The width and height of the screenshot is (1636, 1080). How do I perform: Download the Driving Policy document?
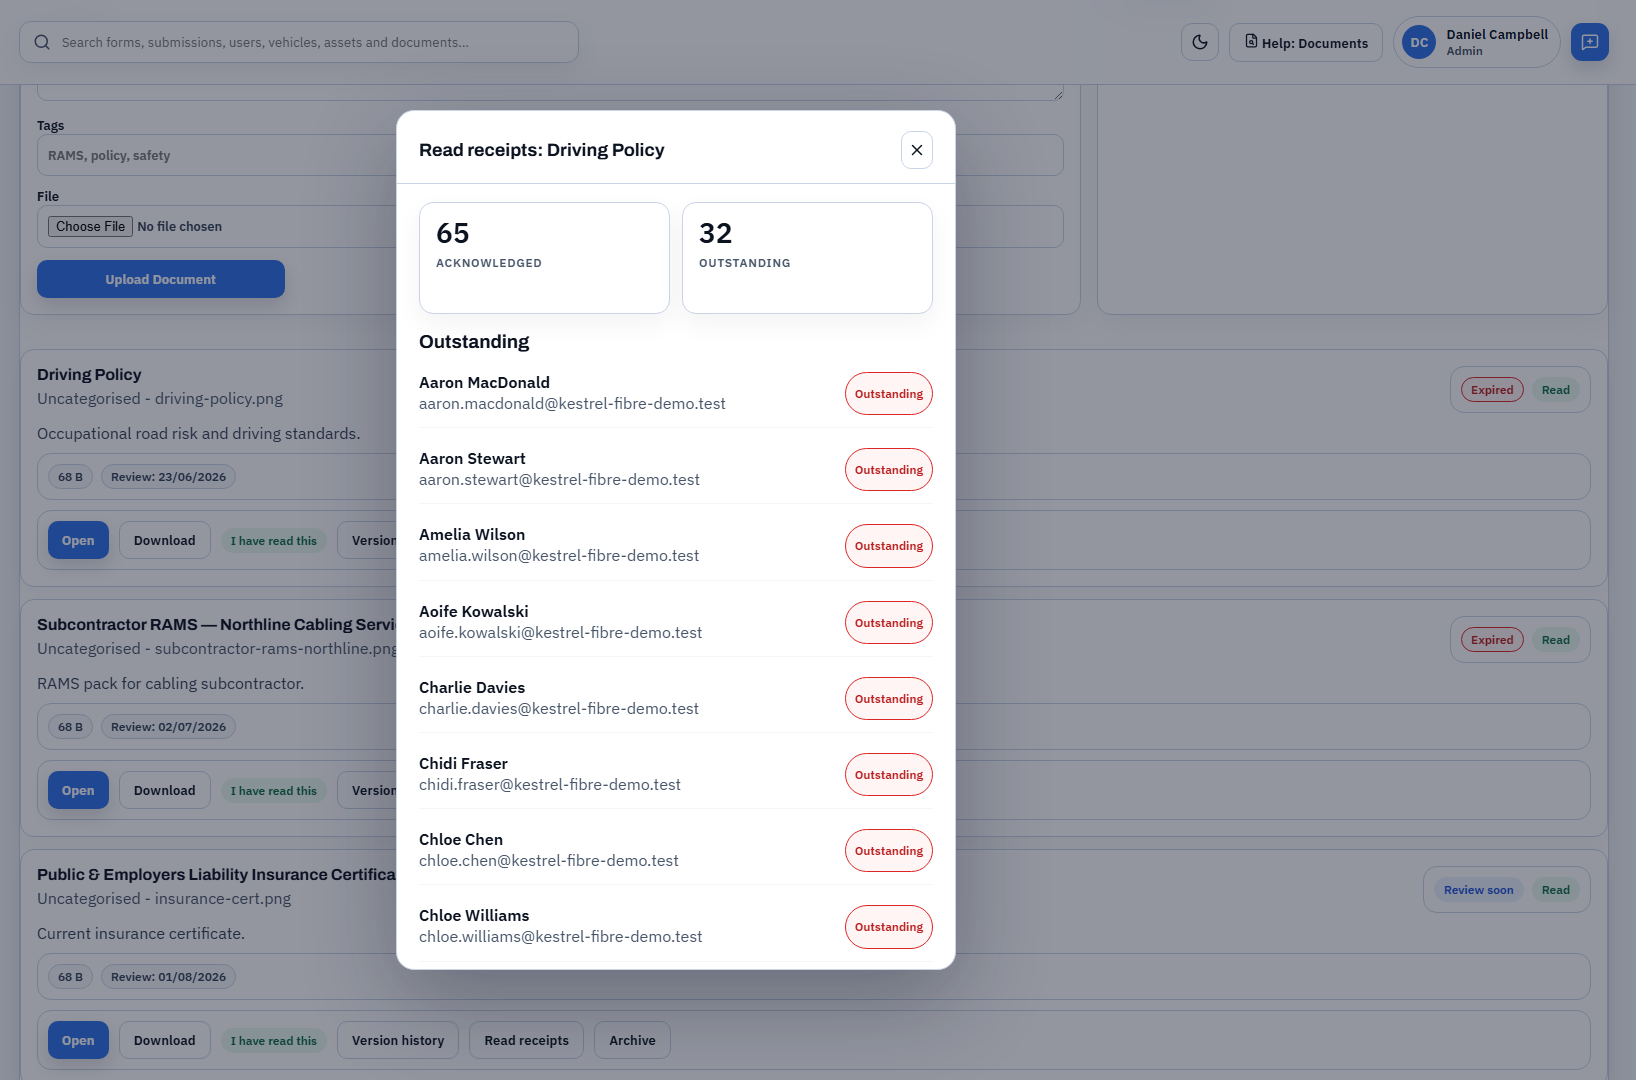pos(165,540)
